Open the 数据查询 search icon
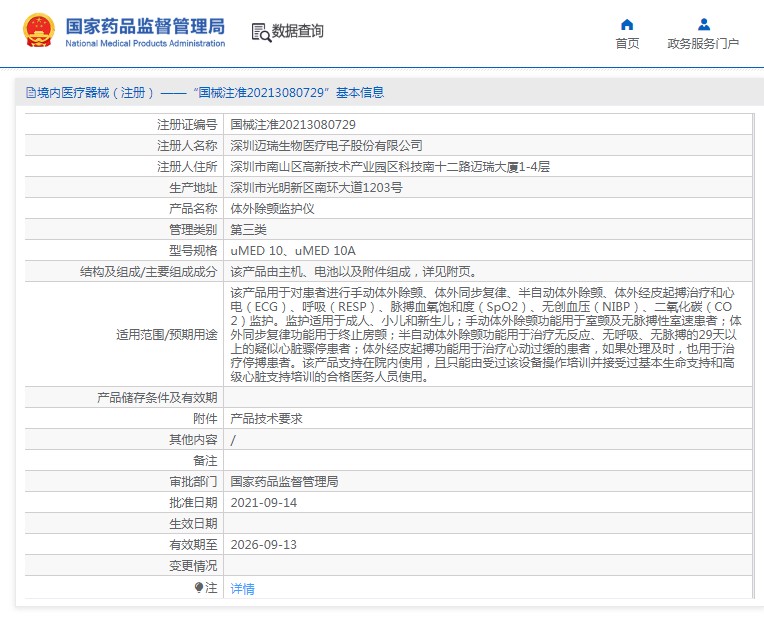764x619 pixels. 261,33
